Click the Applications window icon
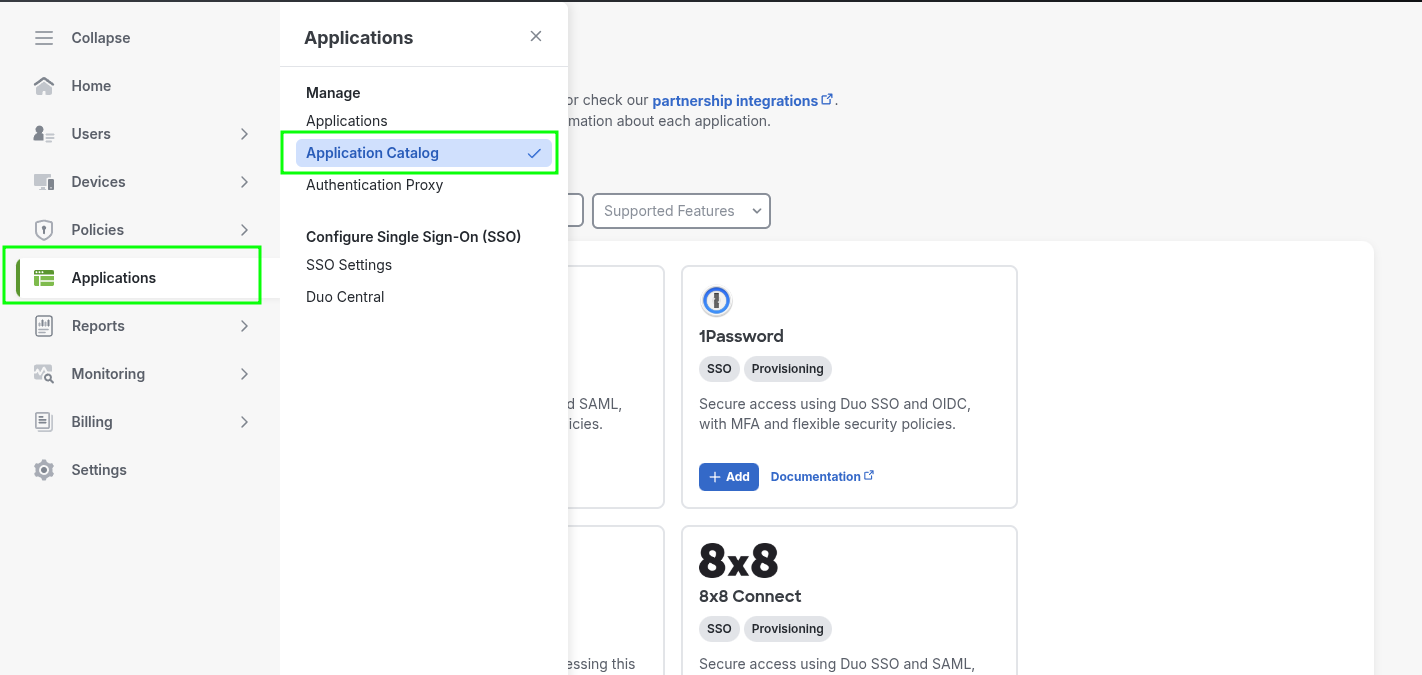This screenshot has width=1422, height=675. (44, 278)
